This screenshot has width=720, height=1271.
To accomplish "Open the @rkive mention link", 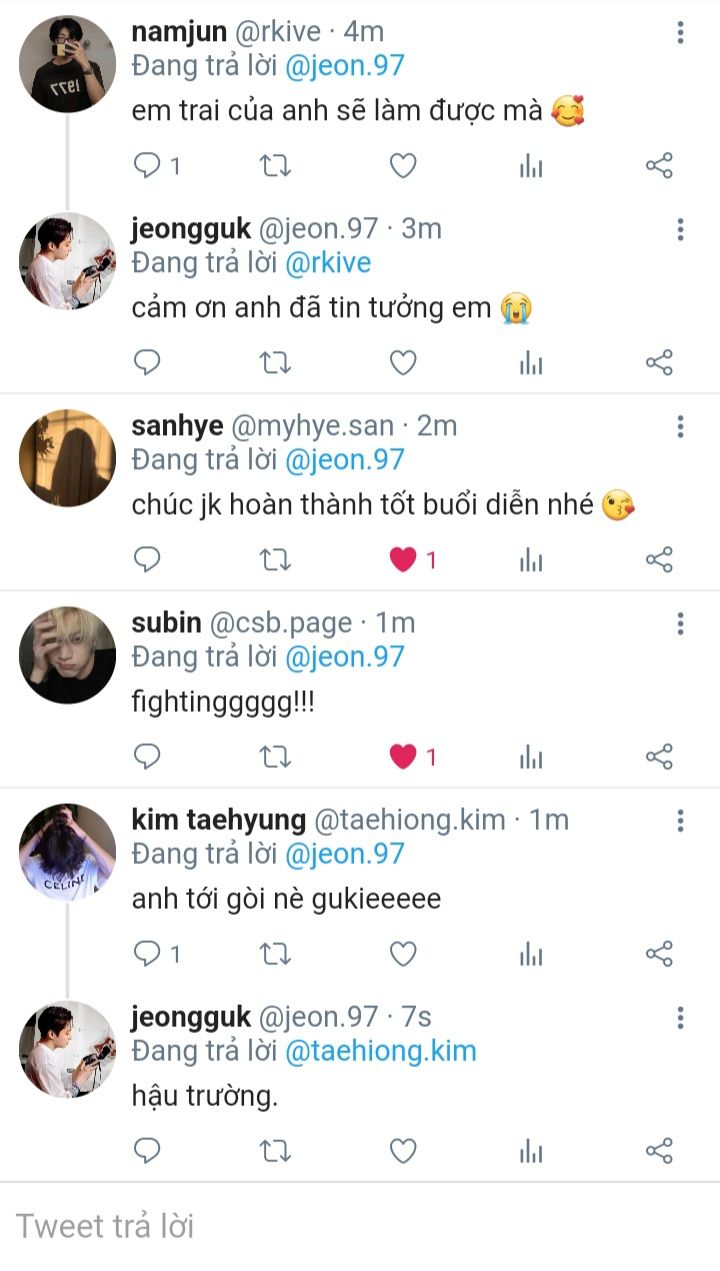I will (x=328, y=263).
